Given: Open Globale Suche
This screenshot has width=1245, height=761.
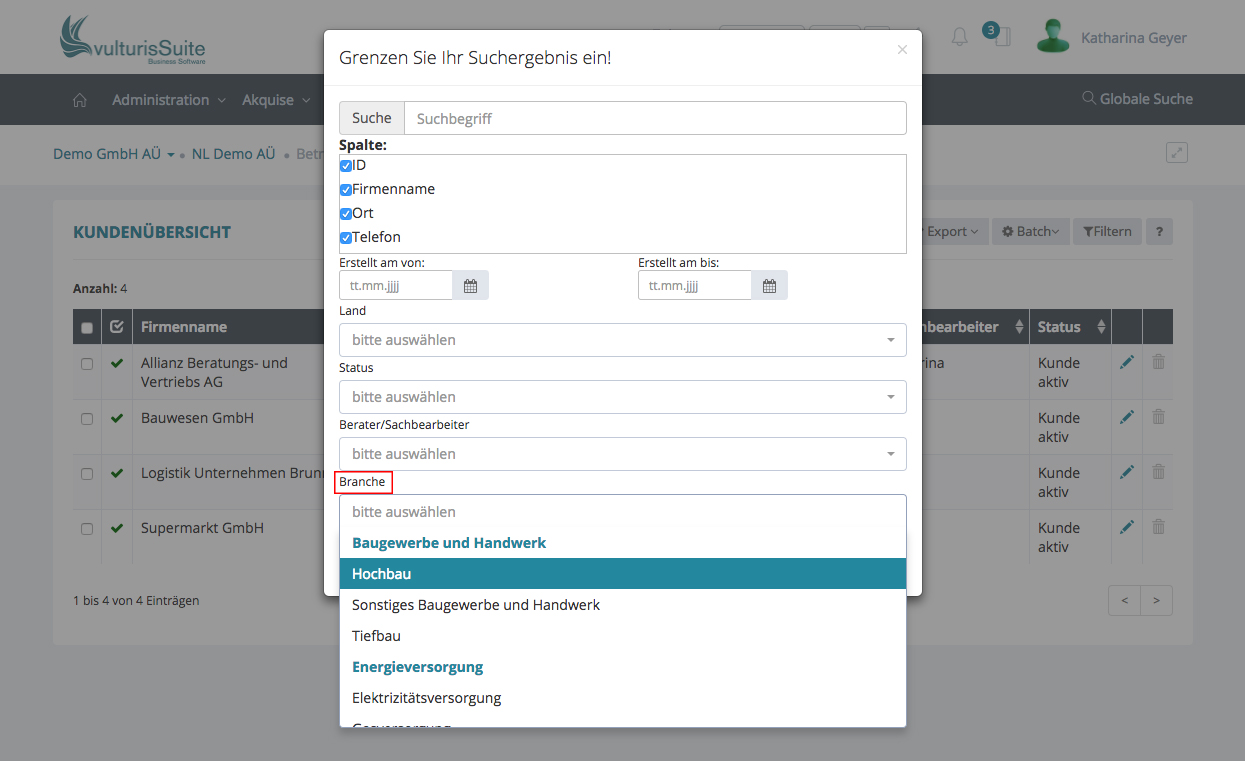Looking at the screenshot, I should (x=1137, y=99).
